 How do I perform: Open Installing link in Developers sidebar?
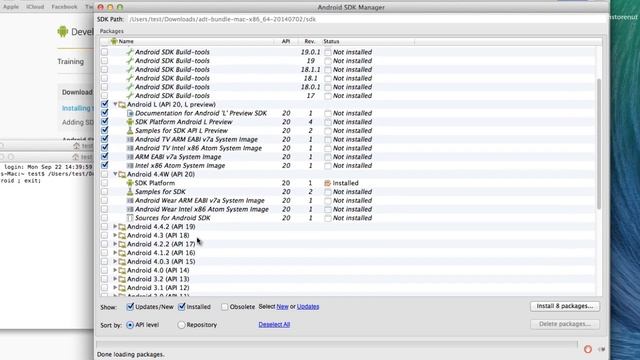tap(78, 108)
